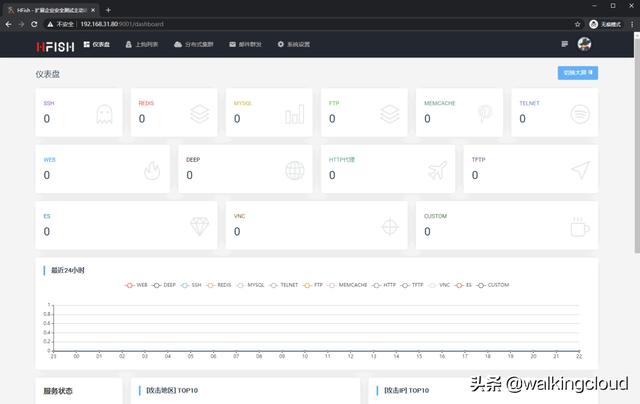Screen dimensions: 640x404
Task: Select the HFish browser tab
Action: click(x=51, y=10)
